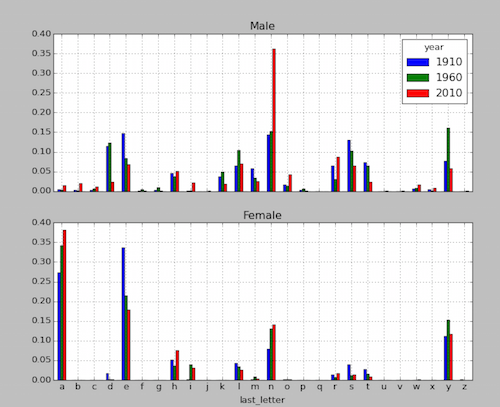Screen dimensions: 500x407
Task: Click the red 'n' bar in Female chart
Action: tap(274, 353)
